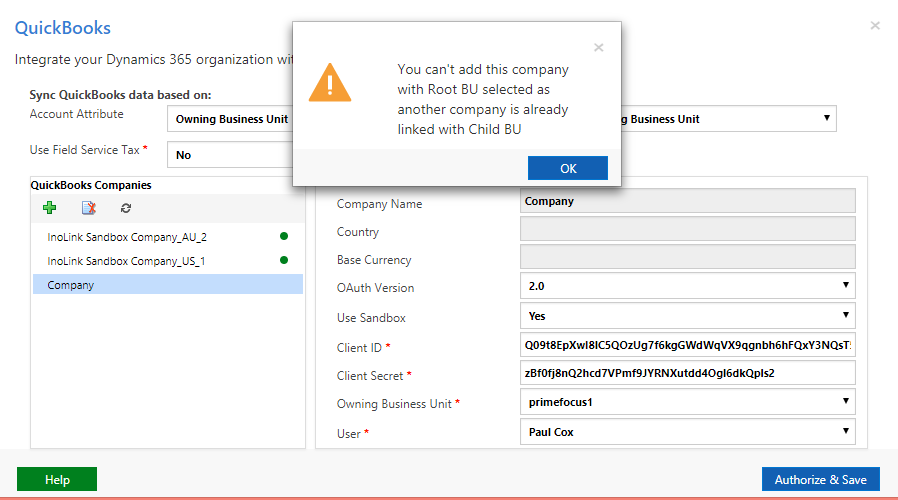Click the QuickBooks page title
Screen dimensions: 898x500
(x=62, y=27)
